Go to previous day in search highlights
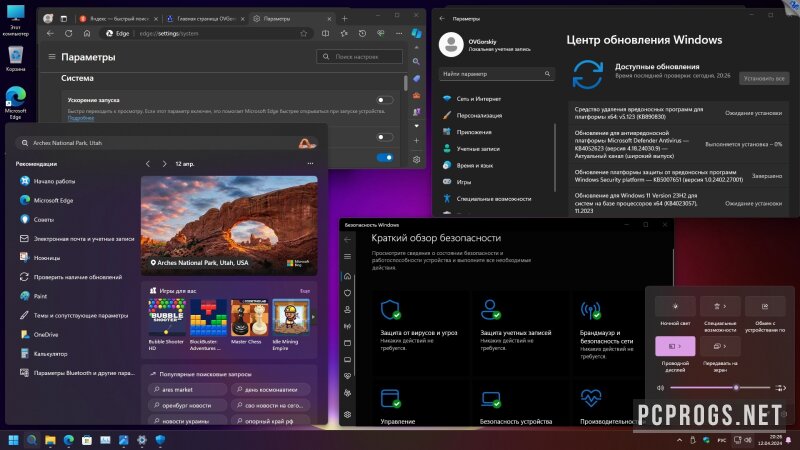Screen dimensions: 800x450 click(x=148, y=164)
